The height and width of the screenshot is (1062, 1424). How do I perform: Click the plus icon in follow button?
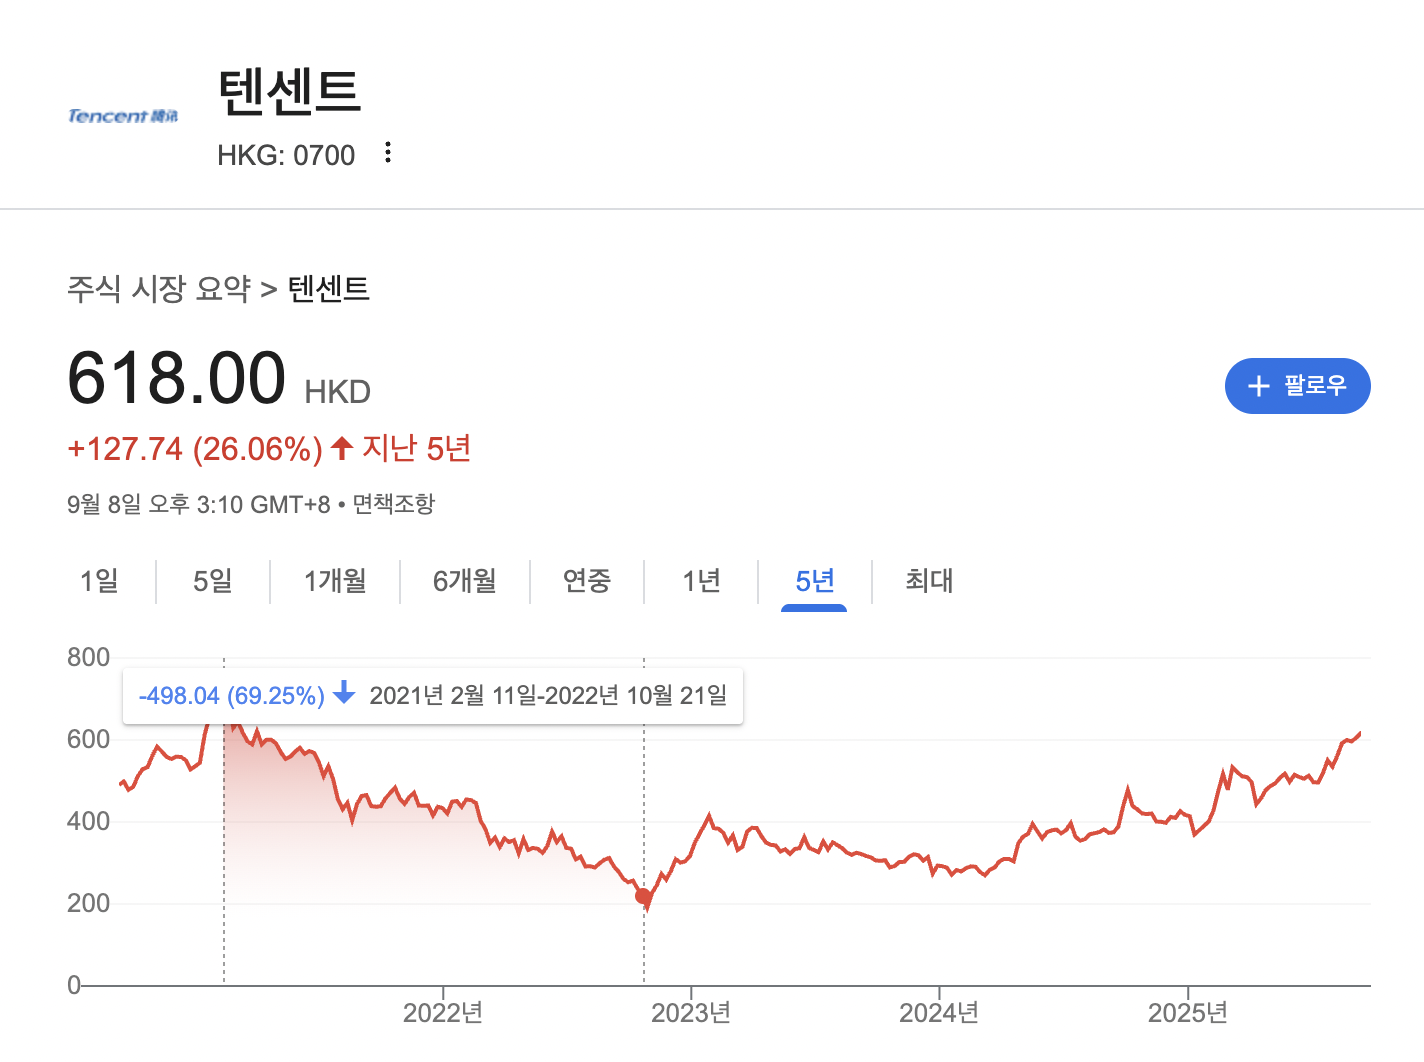(1259, 386)
